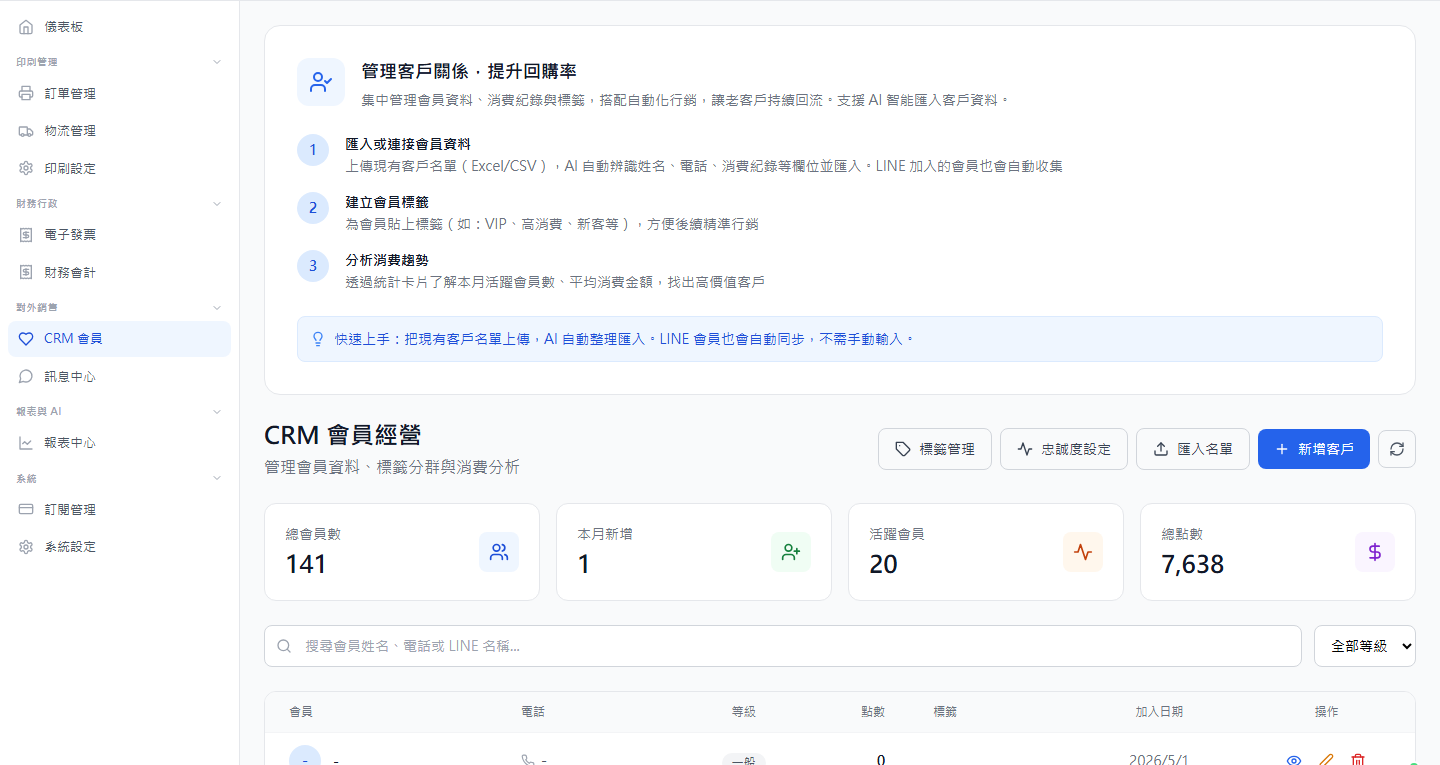The height and width of the screenshot is (765, 1440).
Task: Go to 物流管理 in the sidebar
Action: (119, 131)
